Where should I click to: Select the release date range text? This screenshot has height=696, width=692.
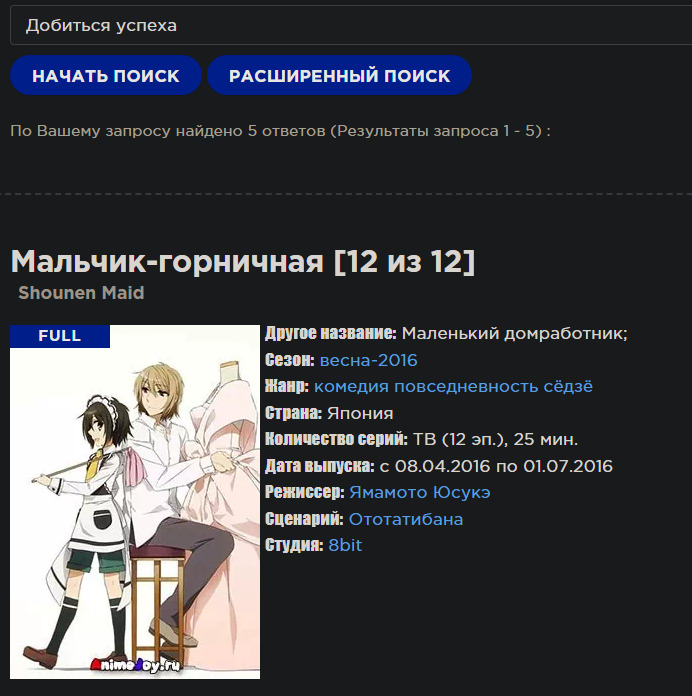(x=496, y=466)
